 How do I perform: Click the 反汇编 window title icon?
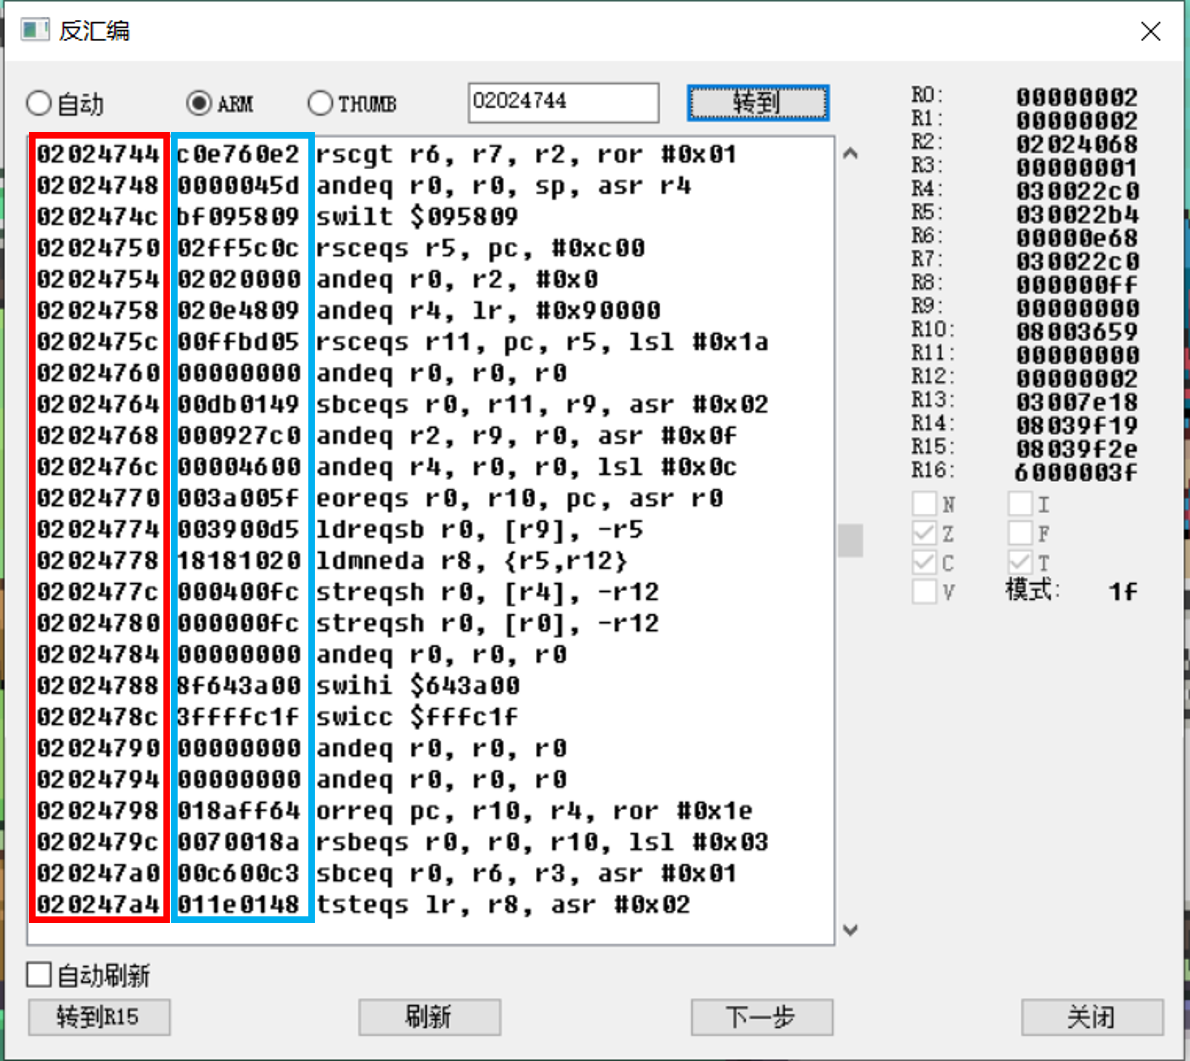pos(35,30)
